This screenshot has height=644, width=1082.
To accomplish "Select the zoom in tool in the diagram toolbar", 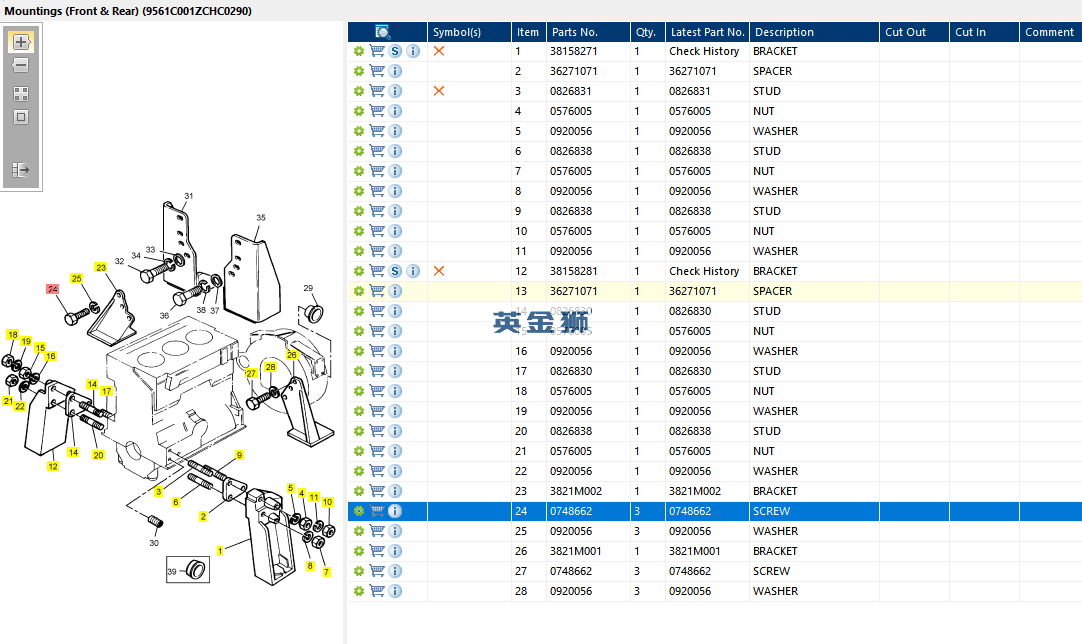I will 21,42.
